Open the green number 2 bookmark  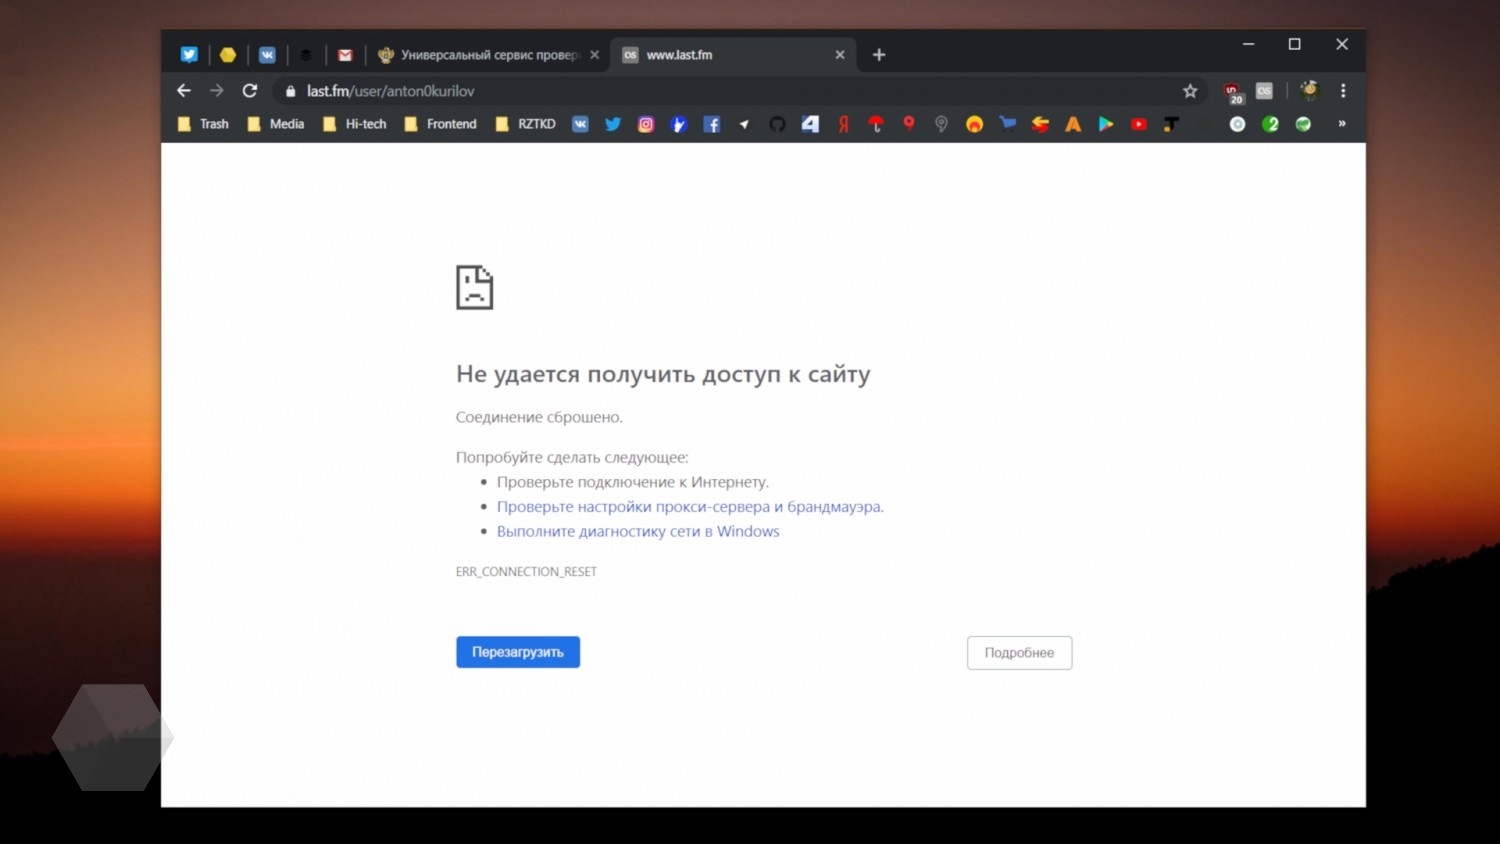click(x=1270, y=124)
